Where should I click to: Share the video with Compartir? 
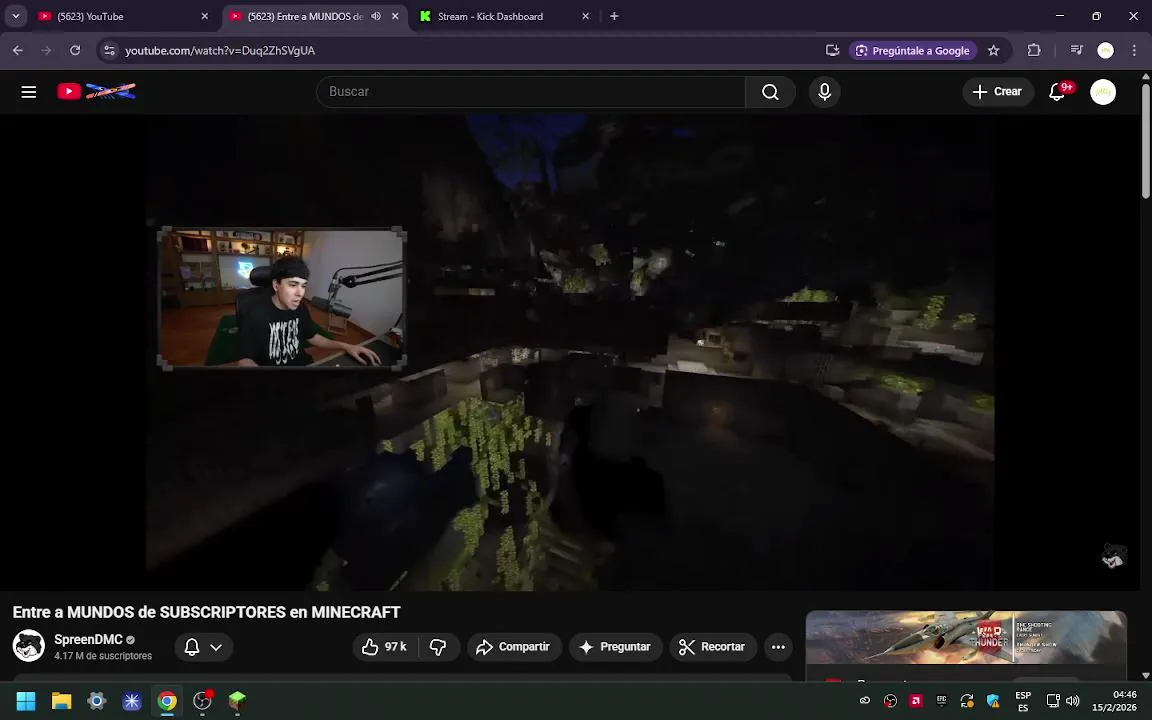pos(514,647)
